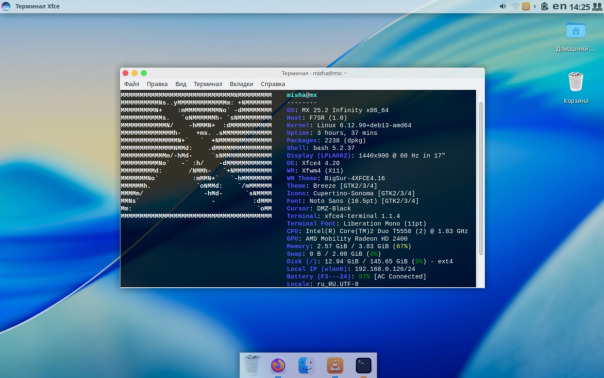604x378 pixels.
Task: Open the Корзина trash desktop icon
Action: tap(575, 87)
